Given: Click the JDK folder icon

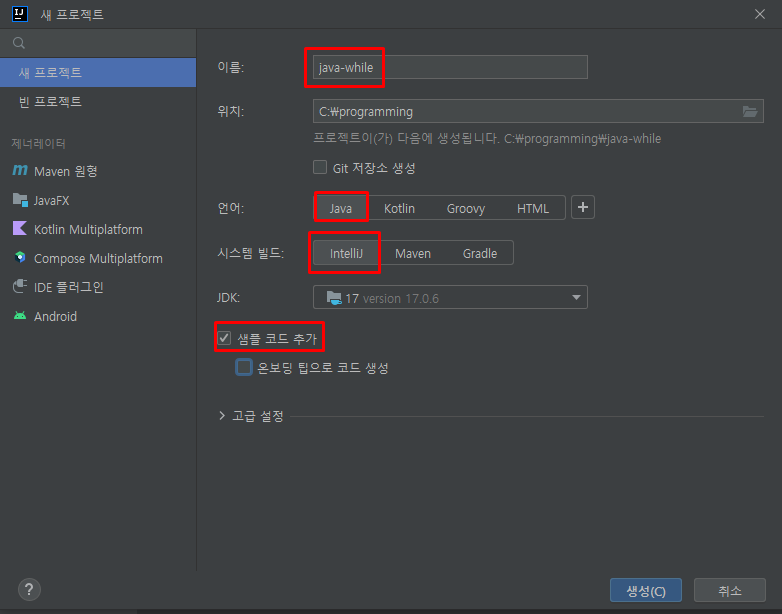Looking at the screenshot, I should click(x=334, y=298).
